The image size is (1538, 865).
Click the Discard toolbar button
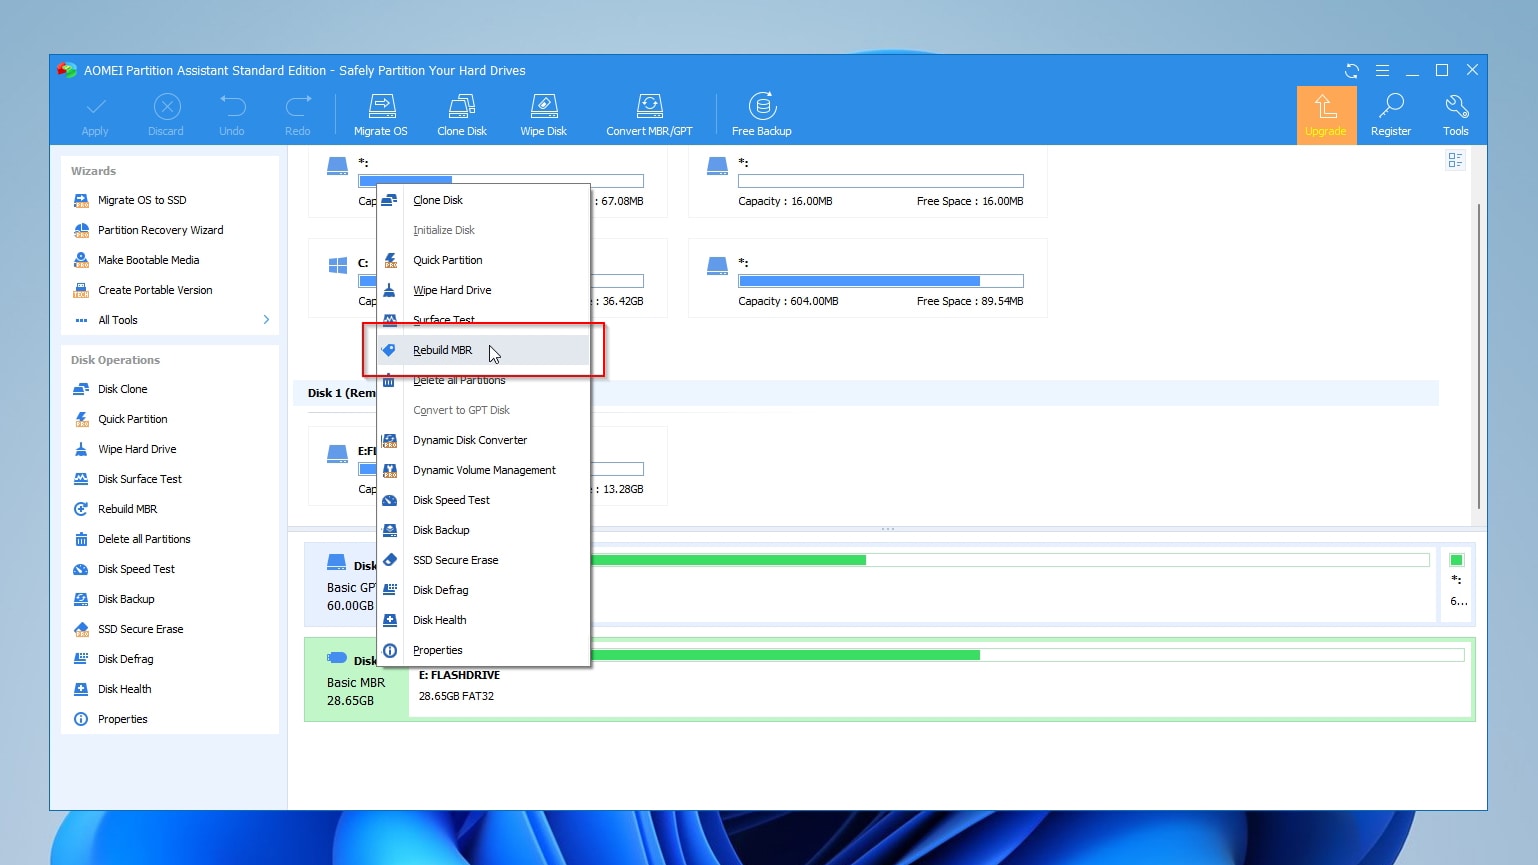click(166, 115)
